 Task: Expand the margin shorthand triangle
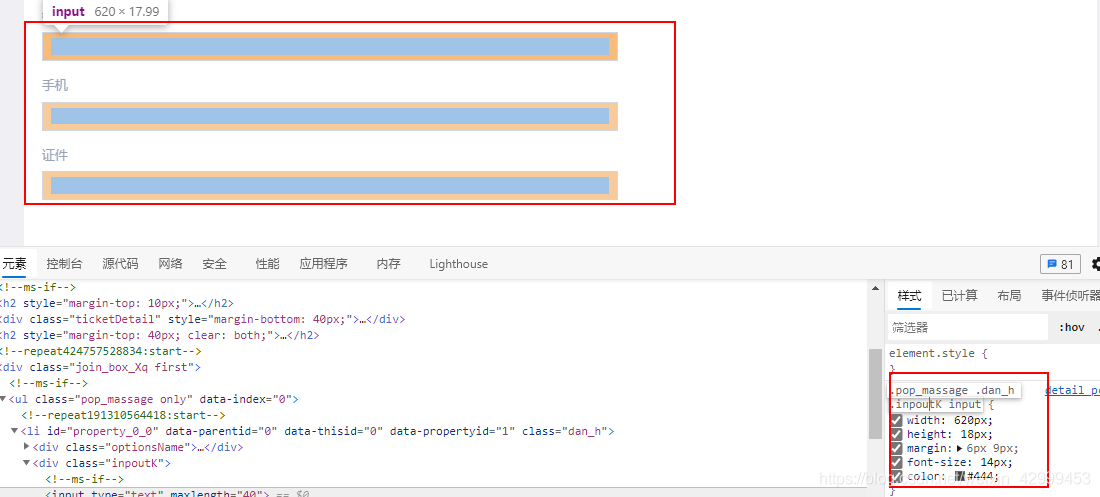[x=960, y=448]
